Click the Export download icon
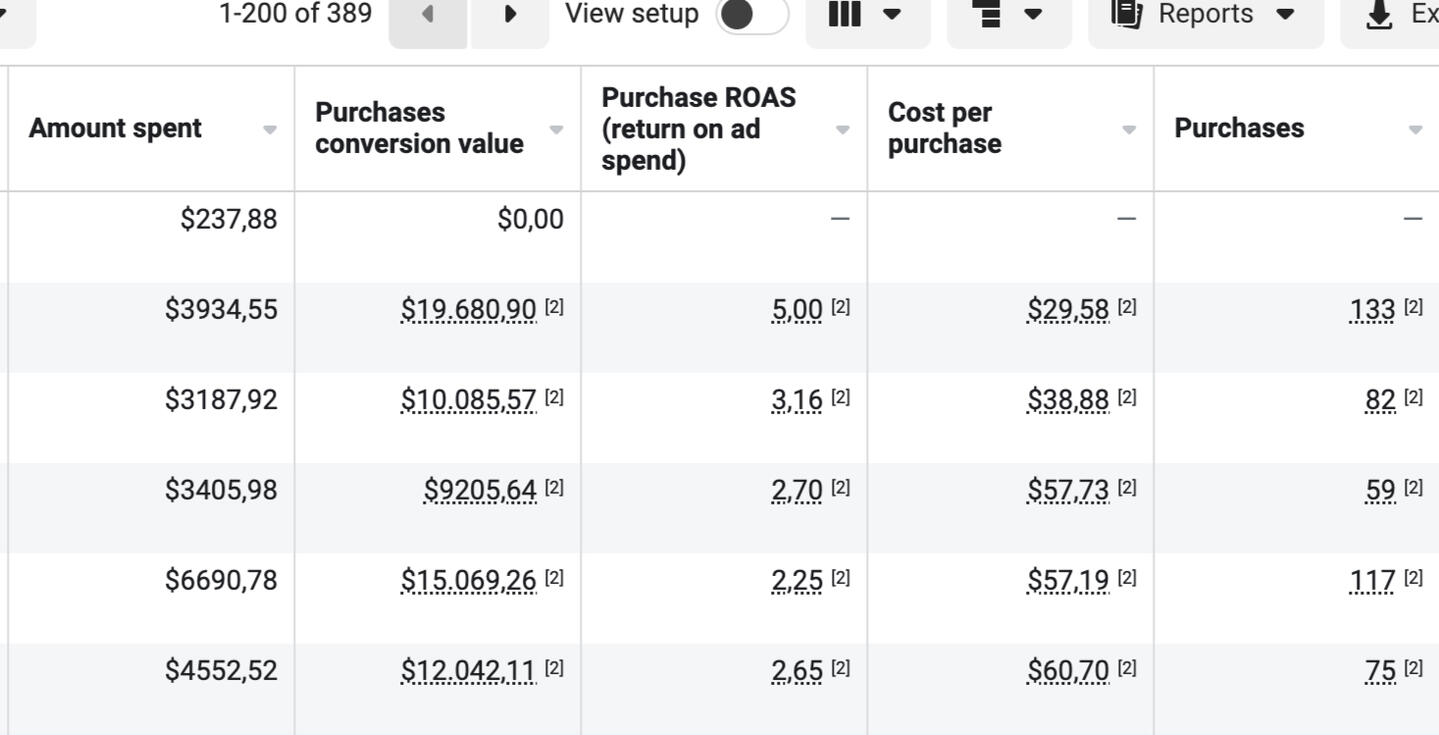The image size is (1439, 735). click(1380, 15)
